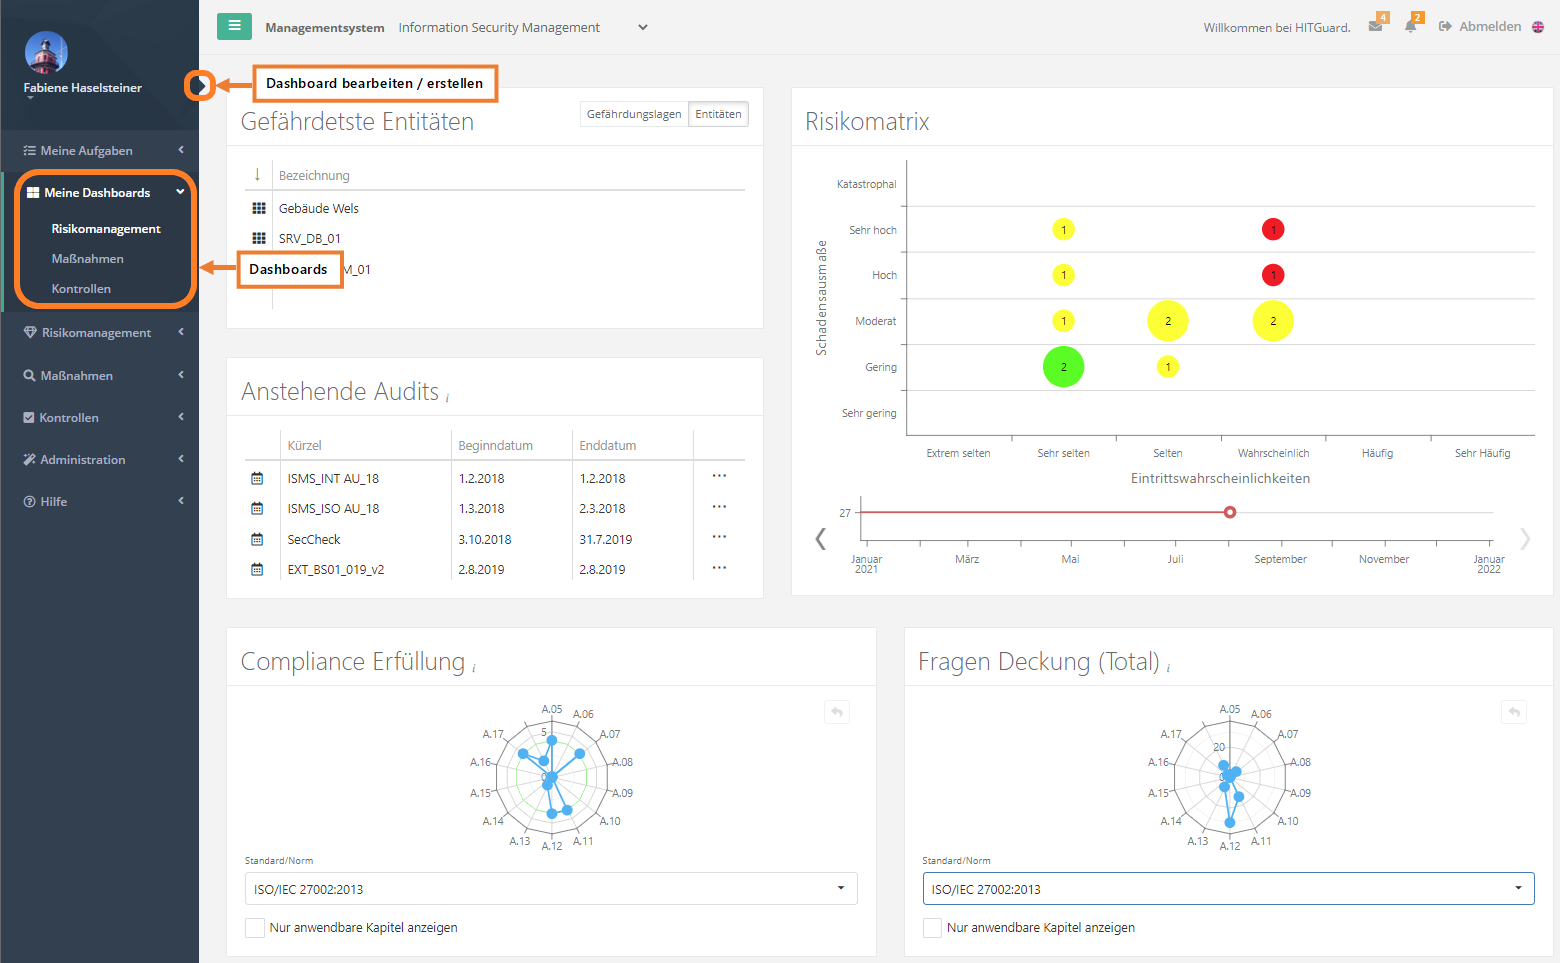This screenshot has width=1560, height=963.
Task: Click the calendar icon for ISMS_INT AU_18
Action: pyautogui.click(x=257, y=479)
